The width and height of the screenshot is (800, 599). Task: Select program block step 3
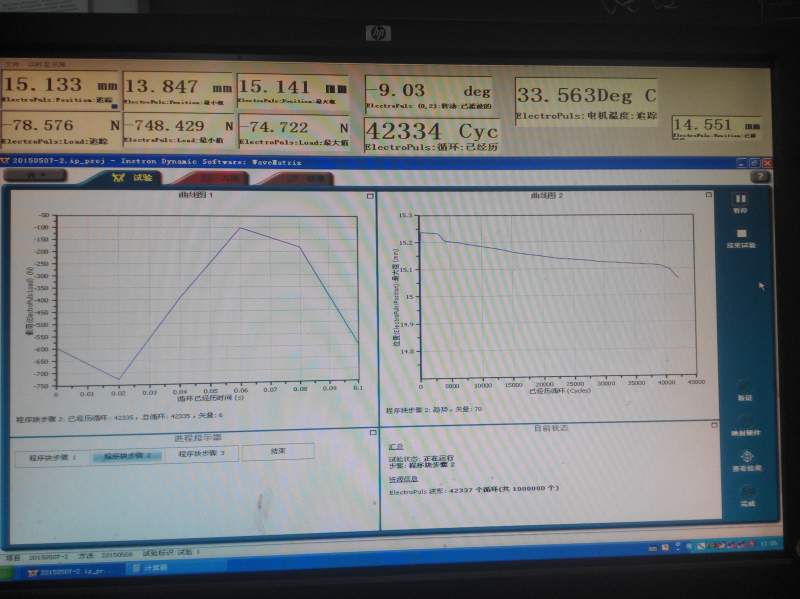tap(201, 454)
